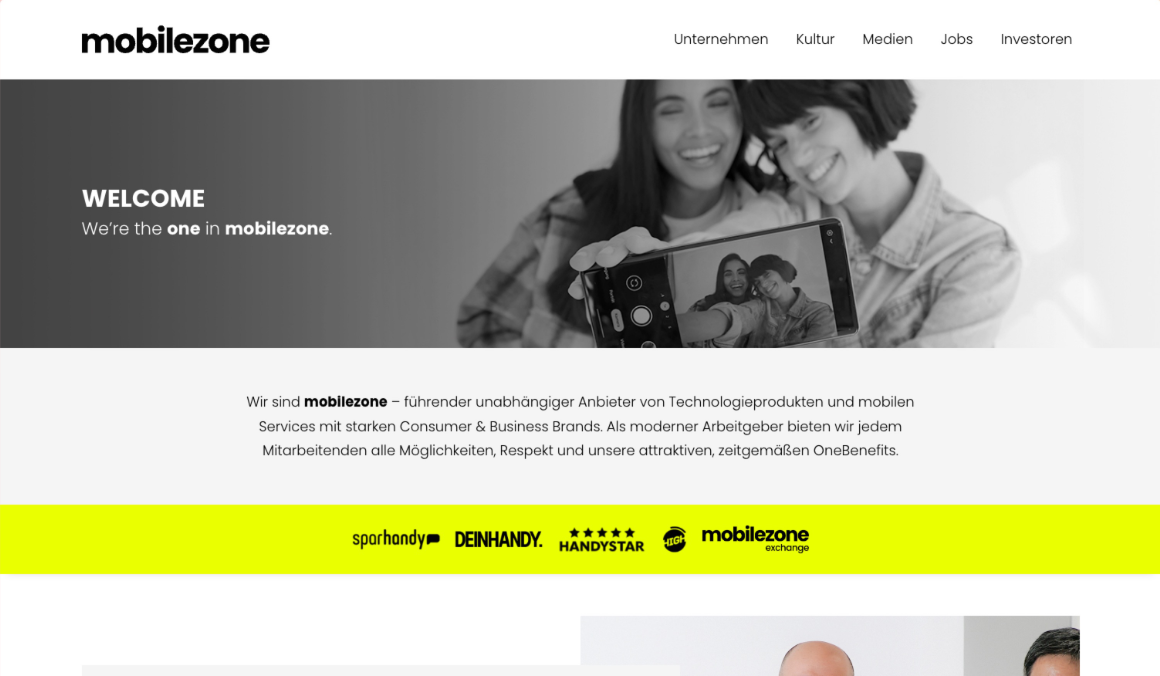This screenshot has width=1160, height=676.
Task: Click the round HIGH brand logo
Action: coord(674,540)
